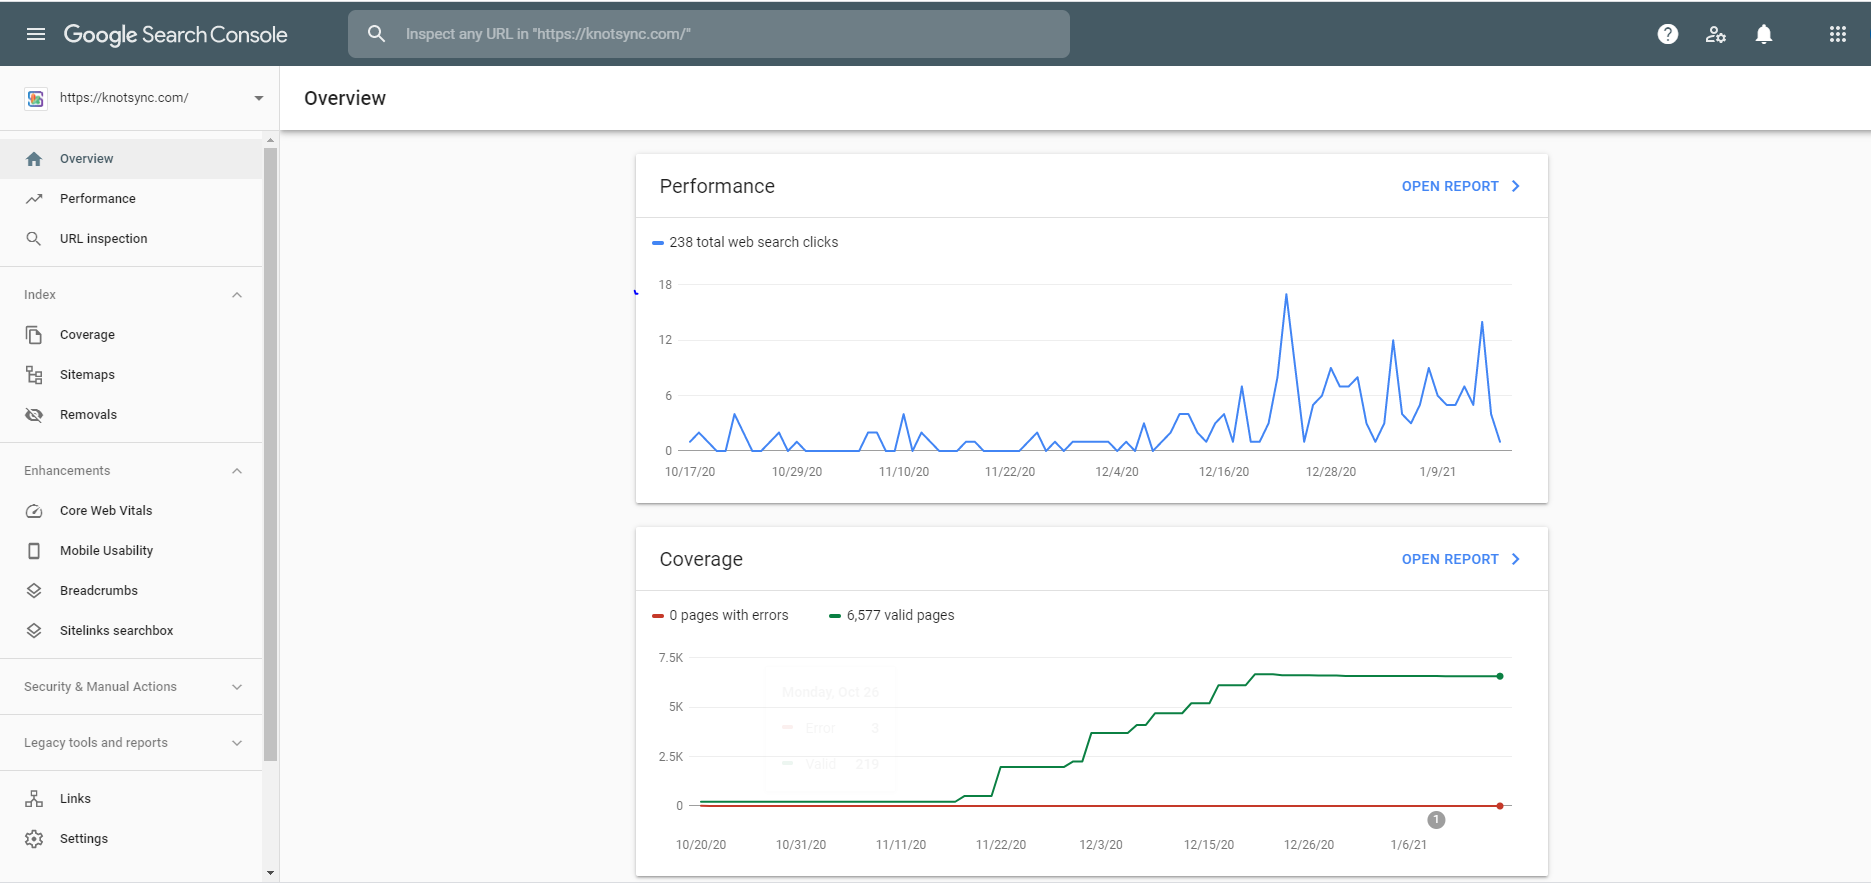
Task: Click the Removals eye-slash icon
Action: coord(34,415)
